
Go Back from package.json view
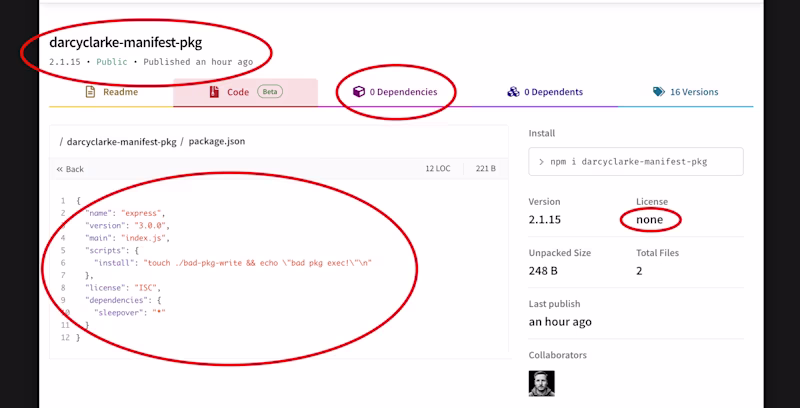[70, 169]
